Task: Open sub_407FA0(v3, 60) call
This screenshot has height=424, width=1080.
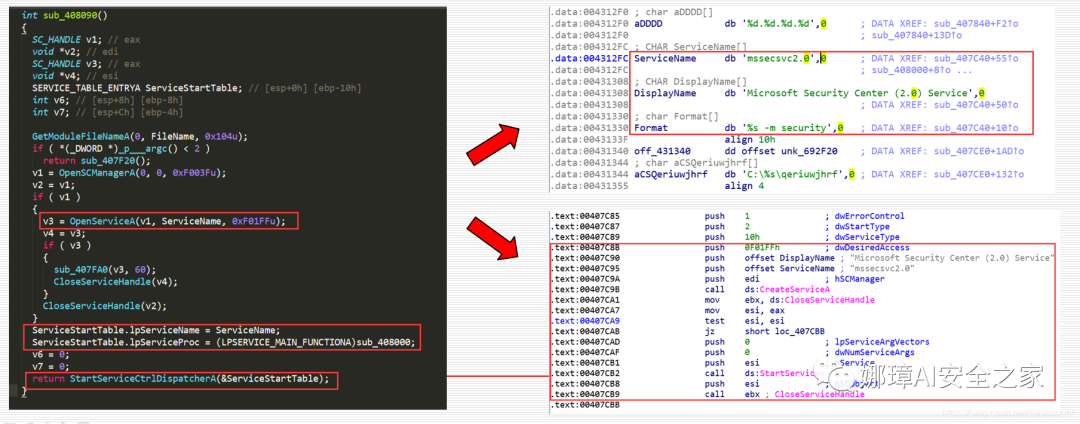Action: 106,270
